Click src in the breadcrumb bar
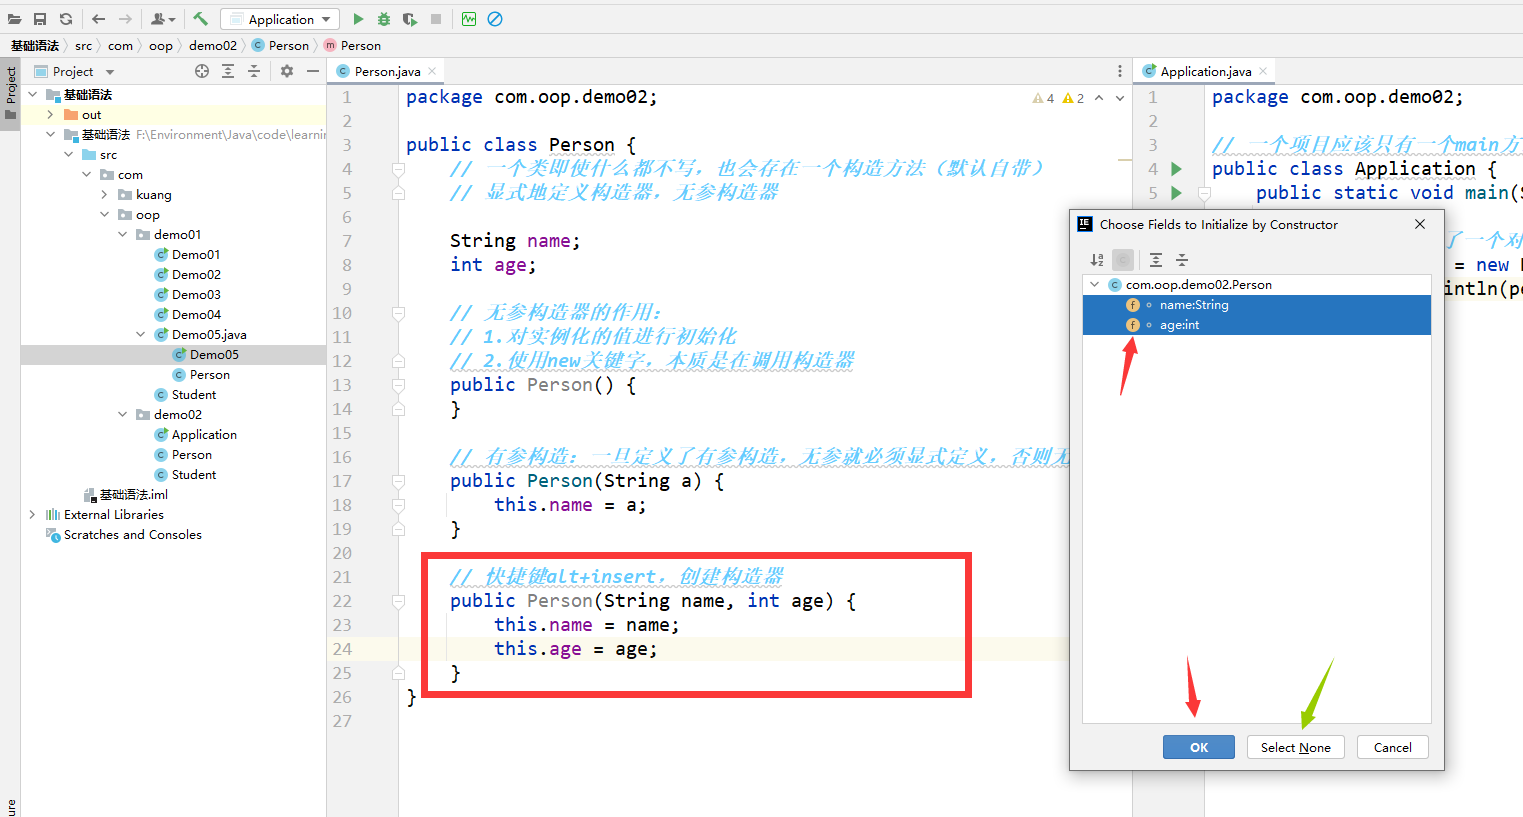This screenshot has height=817, width=1523. click(x=84, y=46)
